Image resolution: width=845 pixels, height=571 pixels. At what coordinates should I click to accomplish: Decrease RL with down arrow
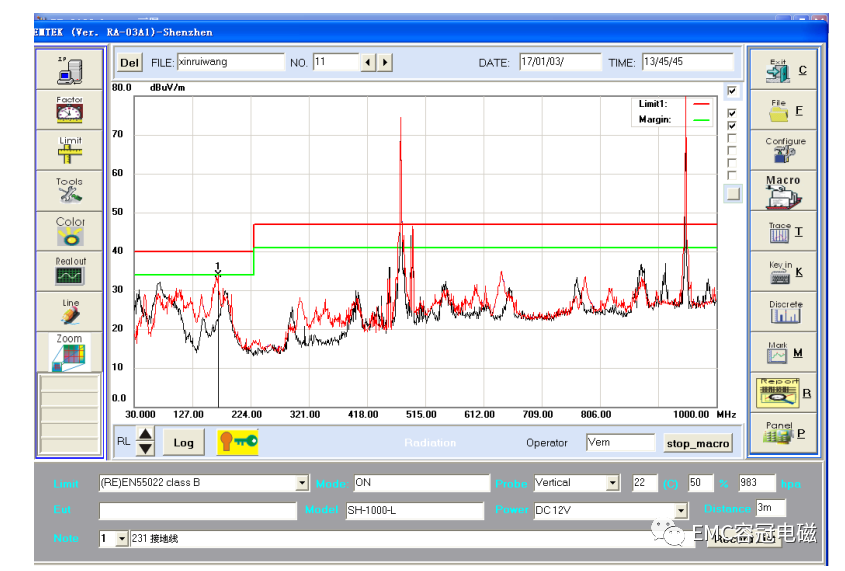[146, 448]
